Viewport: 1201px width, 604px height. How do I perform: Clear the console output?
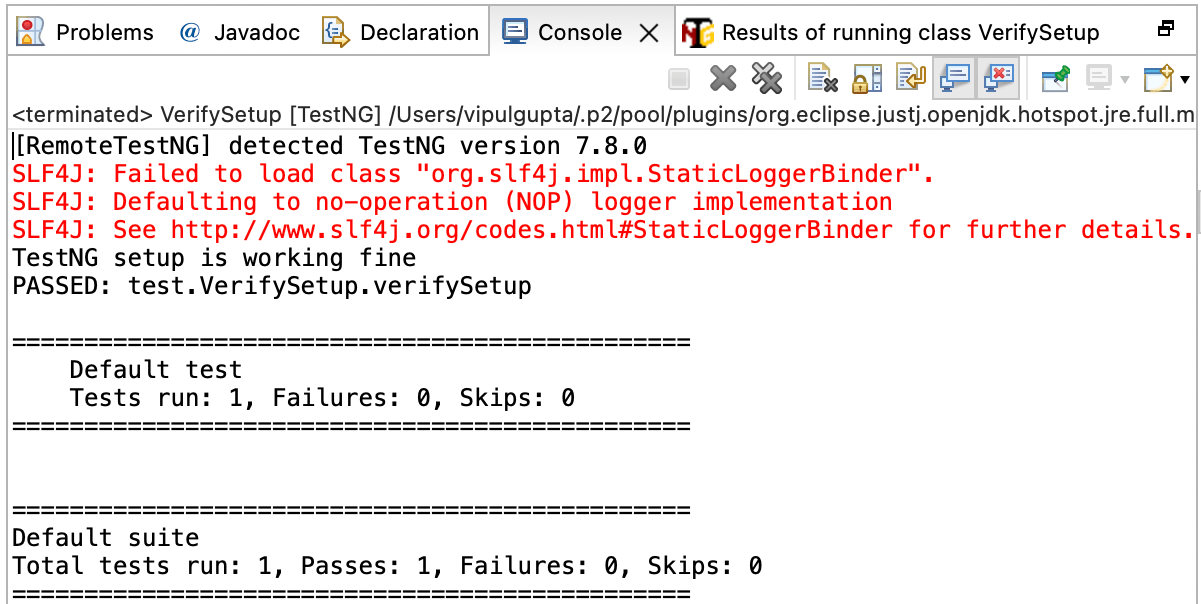coord(822,78)
